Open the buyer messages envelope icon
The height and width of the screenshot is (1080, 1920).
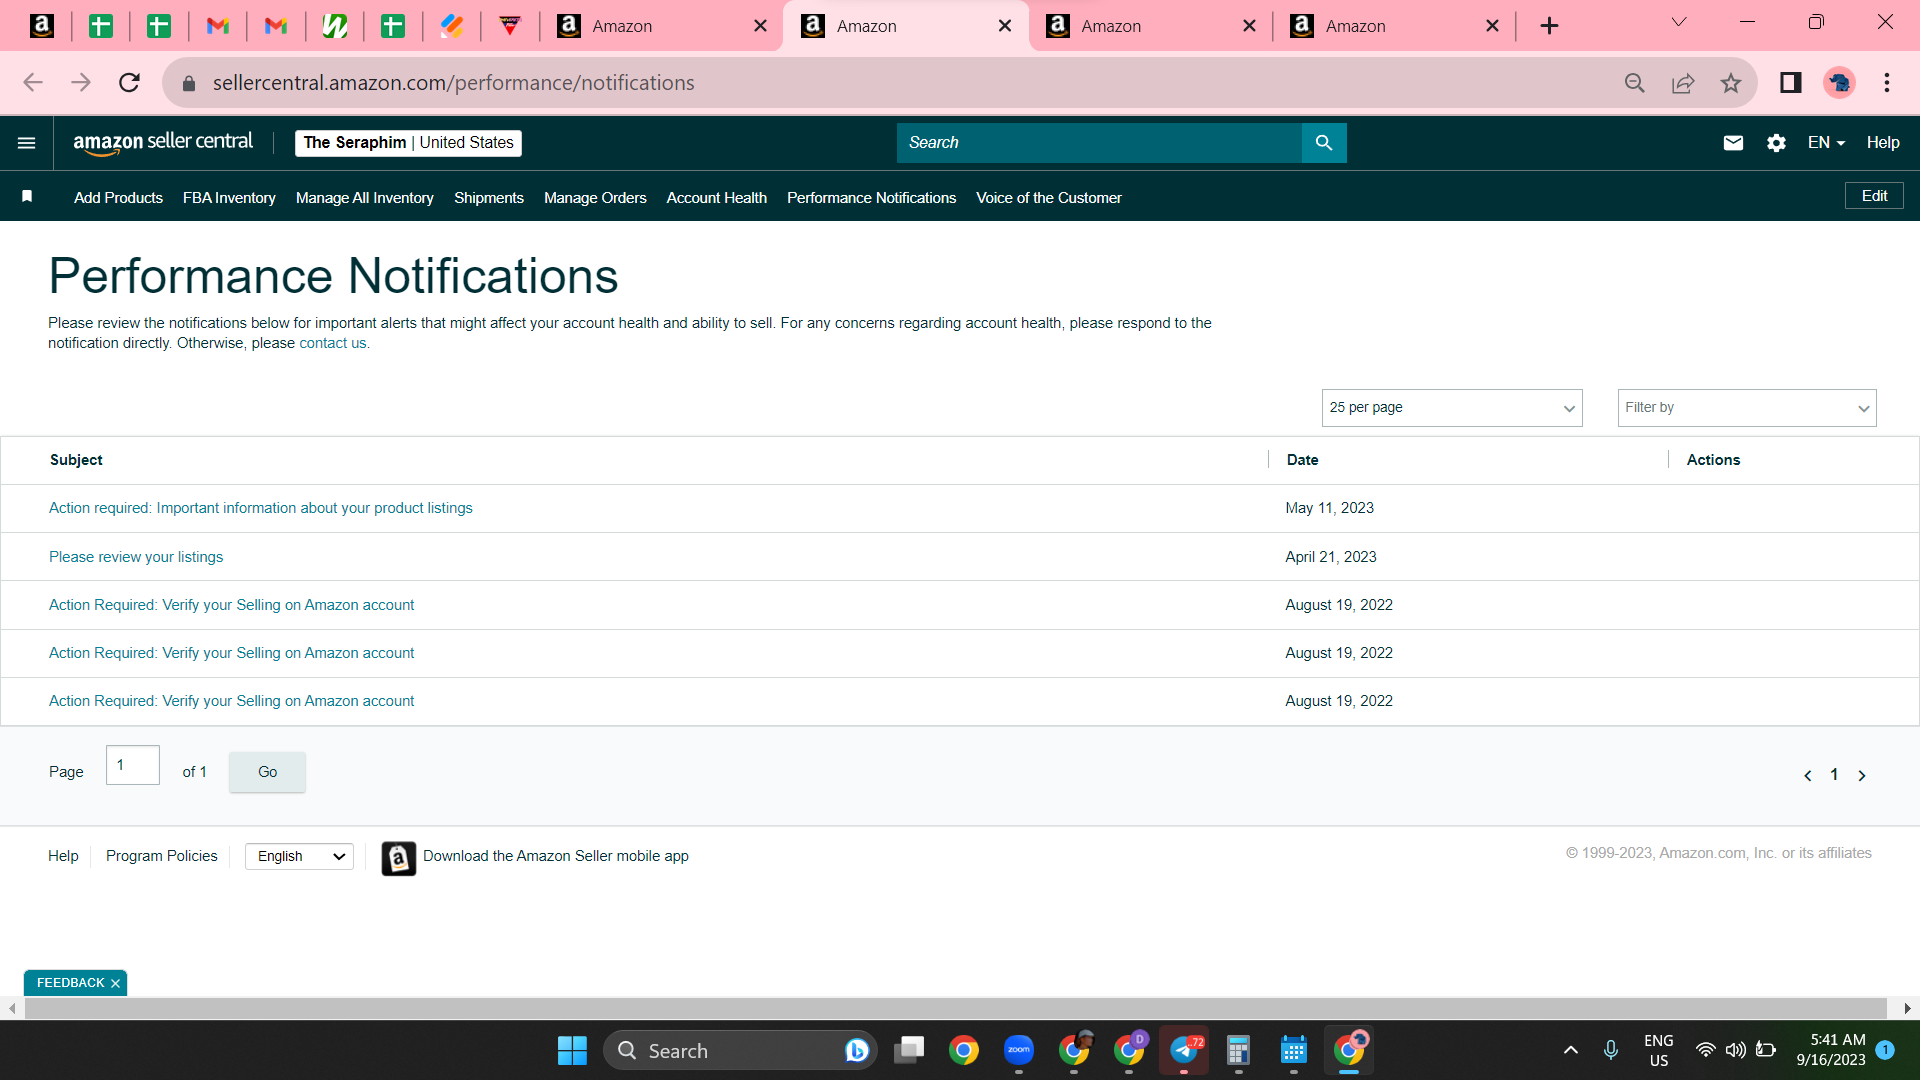pyautogui.click(x=1733, y=143)
